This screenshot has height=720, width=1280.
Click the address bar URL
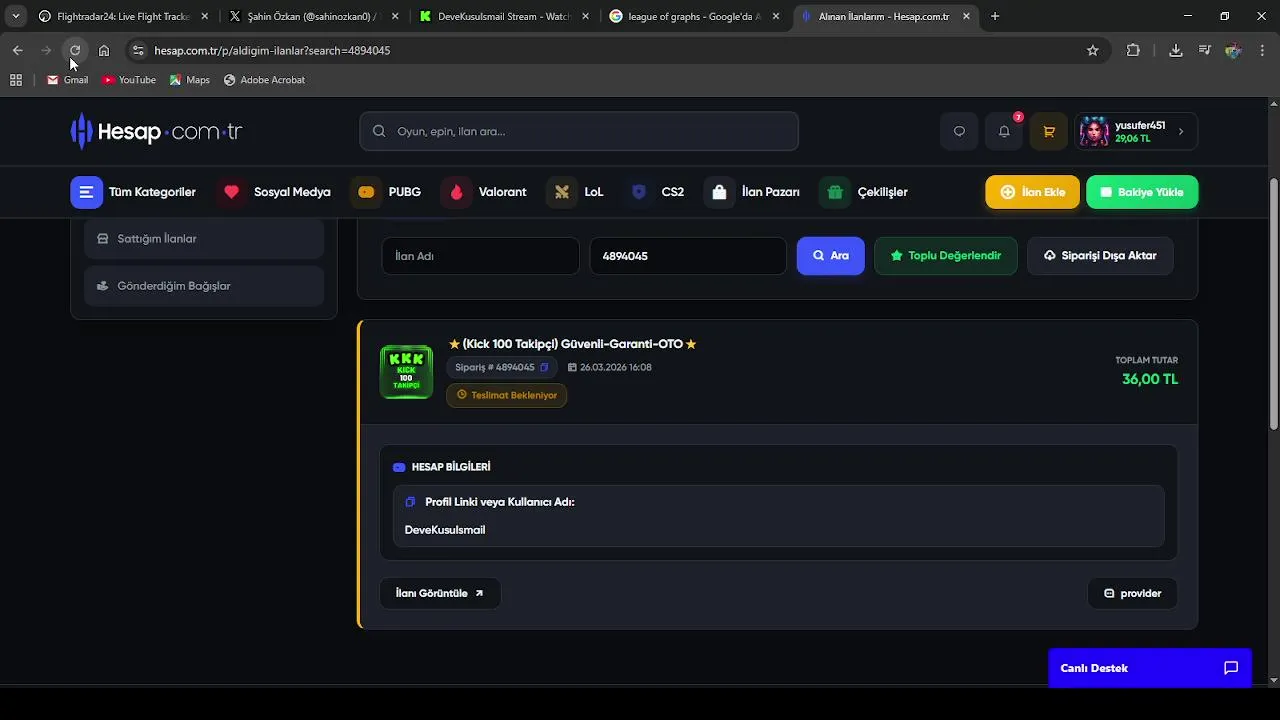click(x=272, y=50)
